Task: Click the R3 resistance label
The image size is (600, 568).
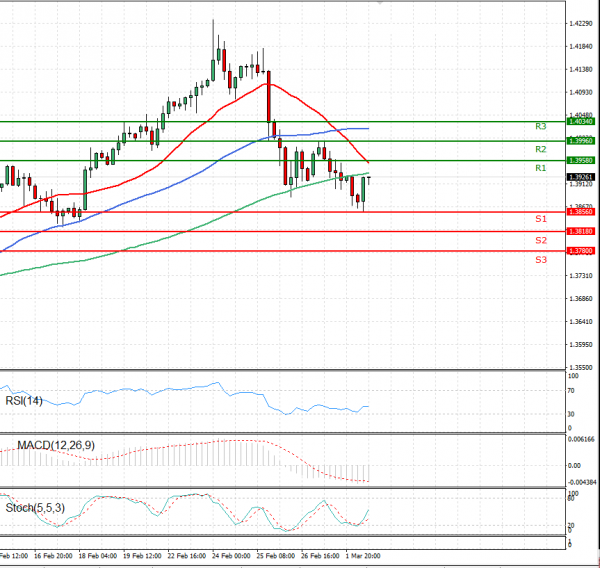Action: point(540,126)
